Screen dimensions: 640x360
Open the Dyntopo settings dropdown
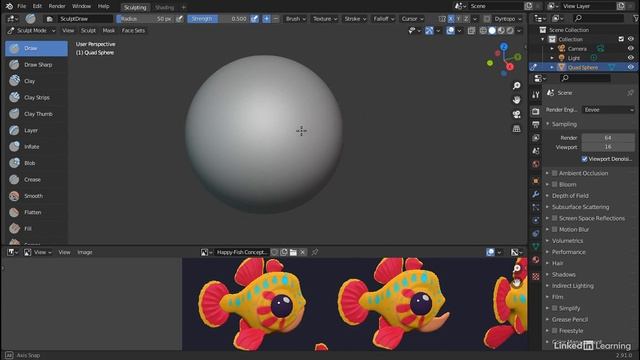[508, 19]
